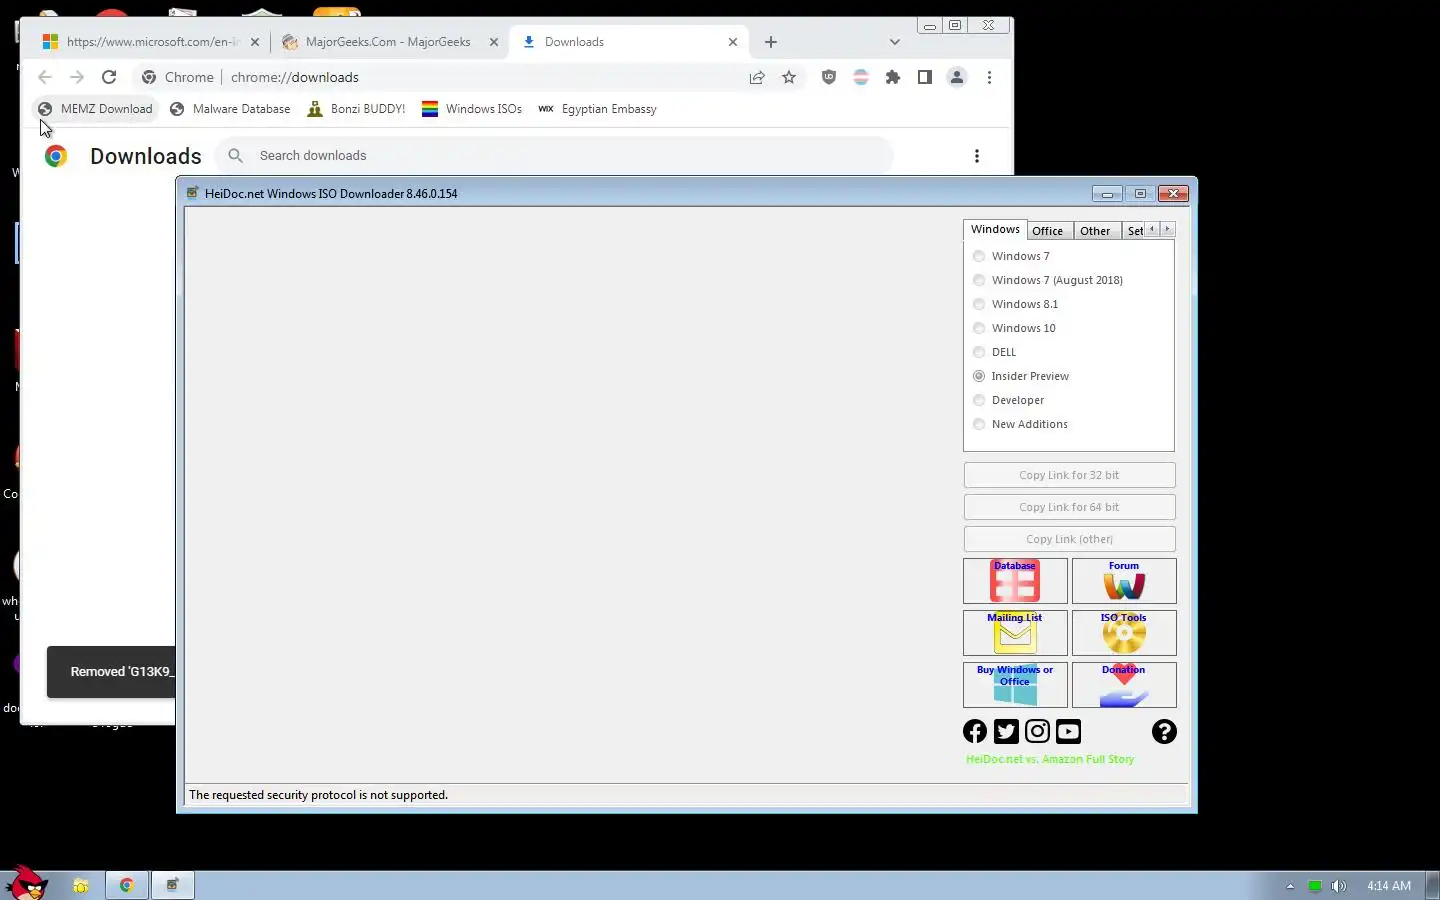This screenshot has height=900, width=1440.
Task: Open the Donation heart tile
Action: tap(1124, 685)
